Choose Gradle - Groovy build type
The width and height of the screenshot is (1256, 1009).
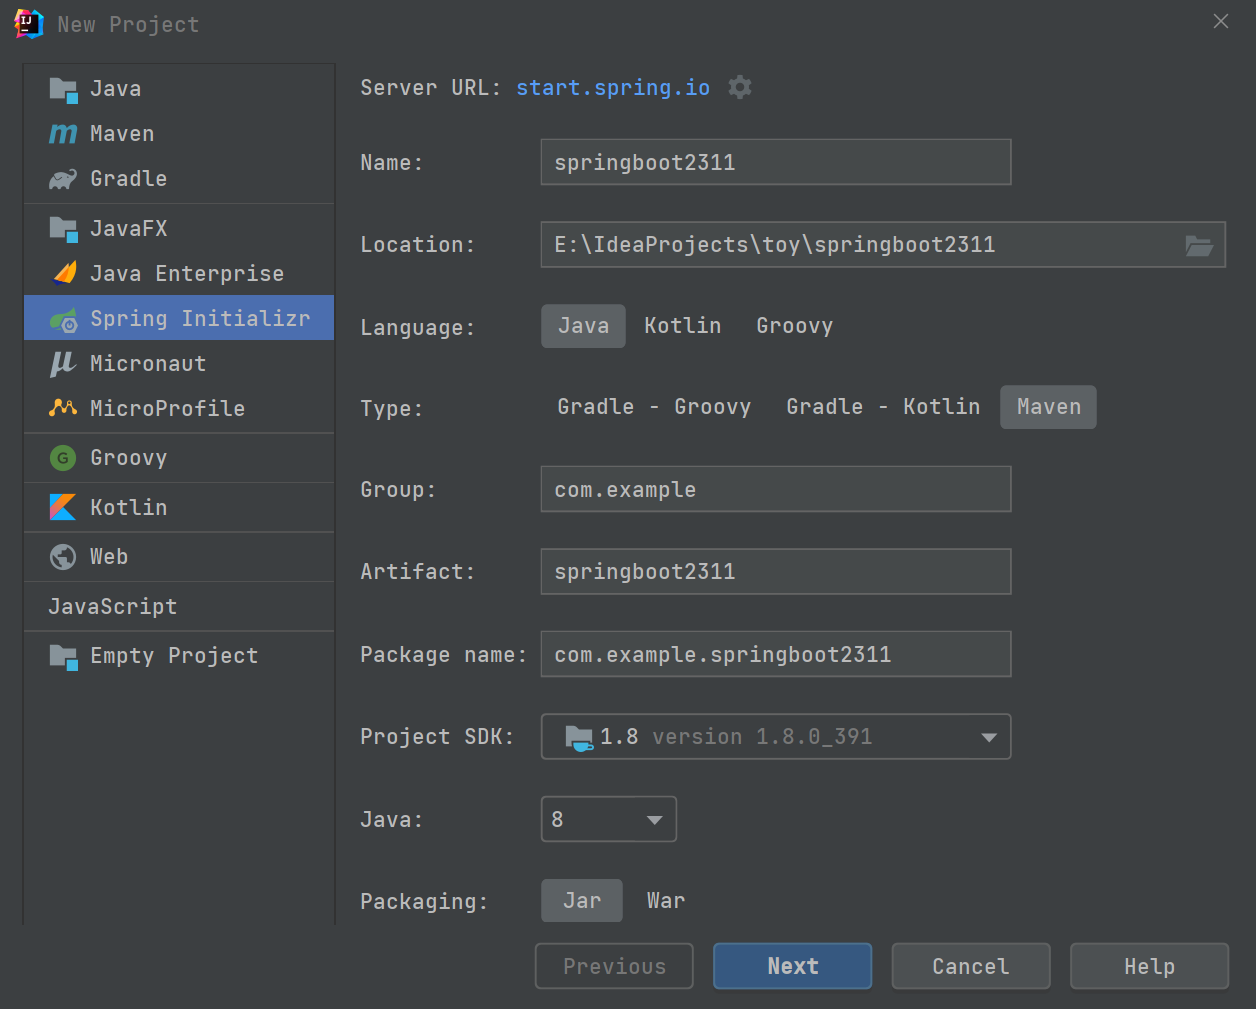[654, 407]
